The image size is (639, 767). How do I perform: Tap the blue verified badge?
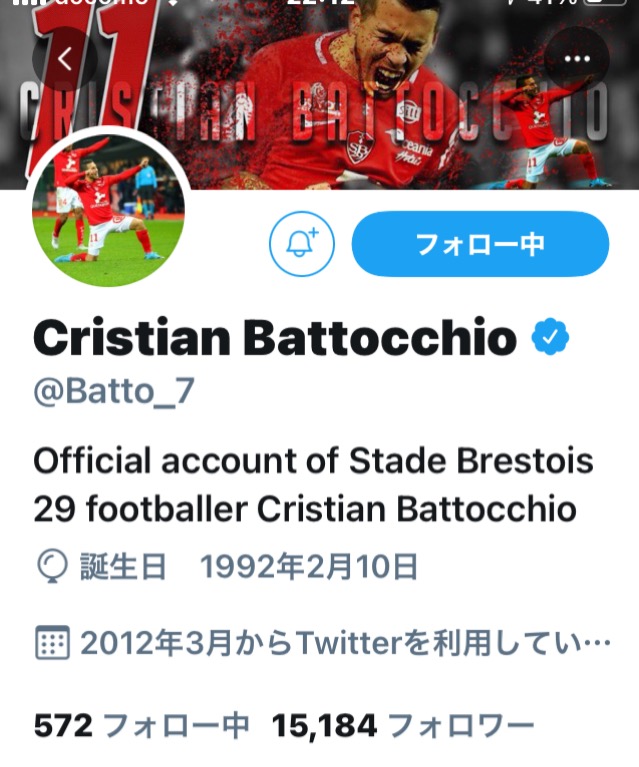[x=550, y=337]
